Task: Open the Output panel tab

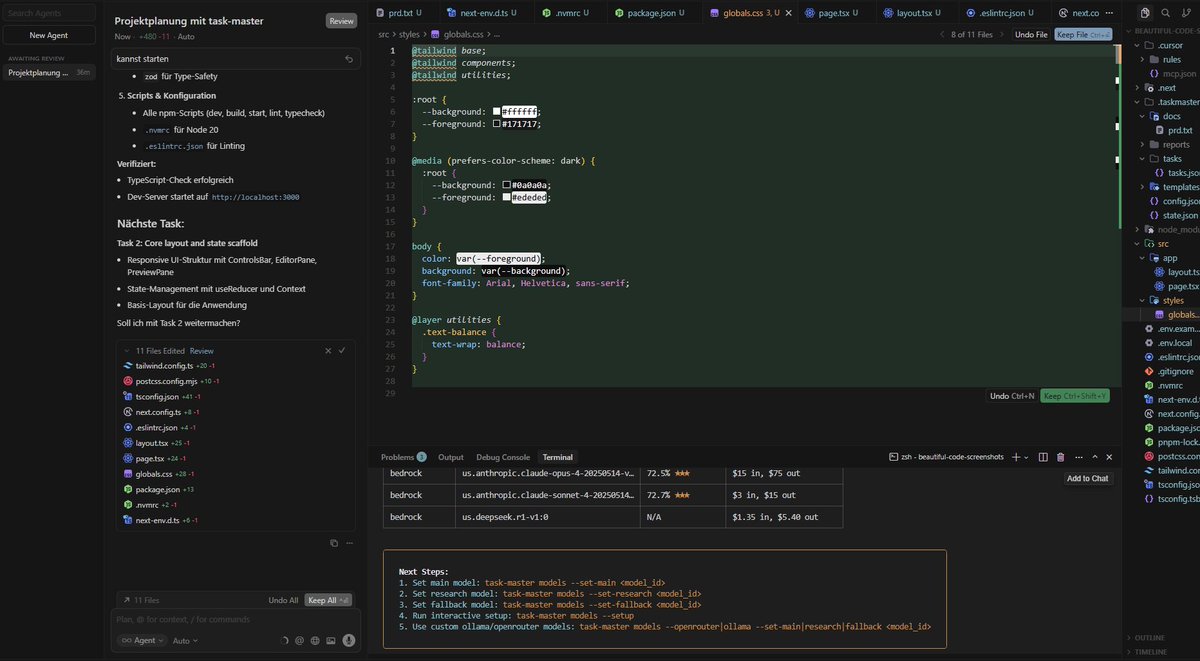Action: [451, 457]
